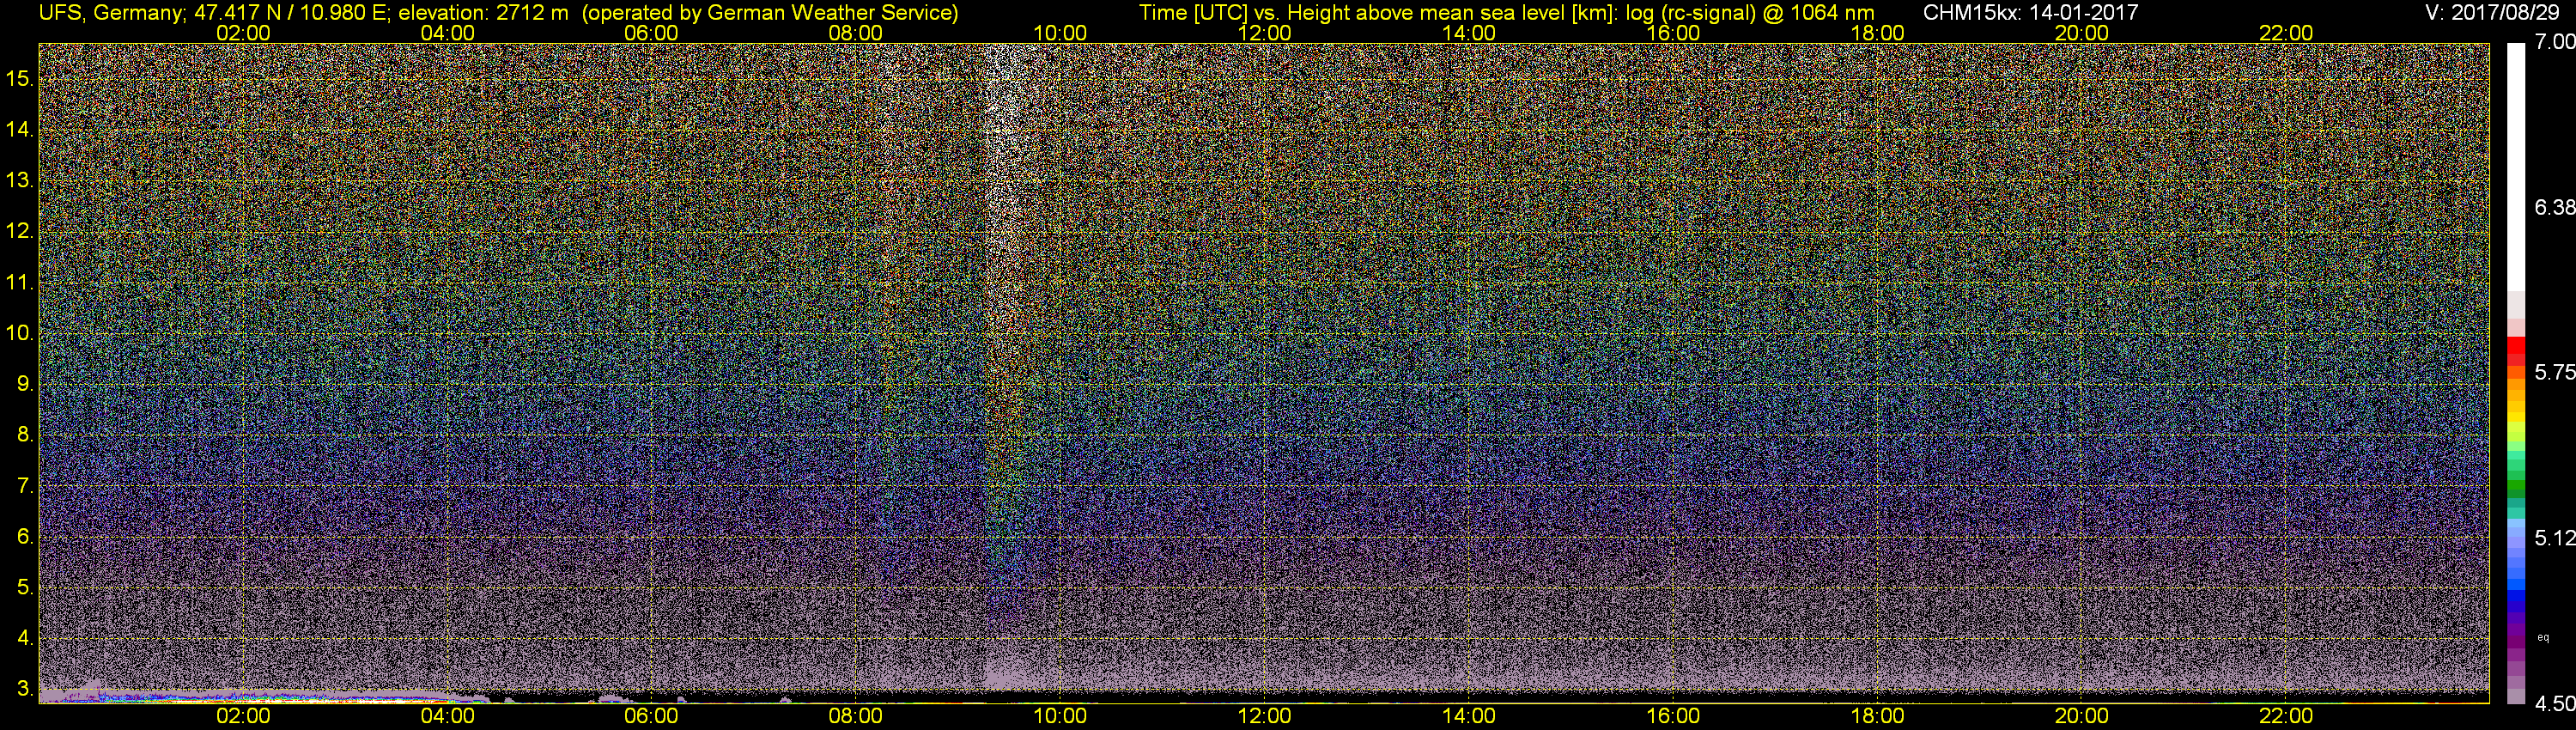Click the 10:00 label on top time axis
The width and height of the screenshot is (2576, 730).
[1060, 33]
